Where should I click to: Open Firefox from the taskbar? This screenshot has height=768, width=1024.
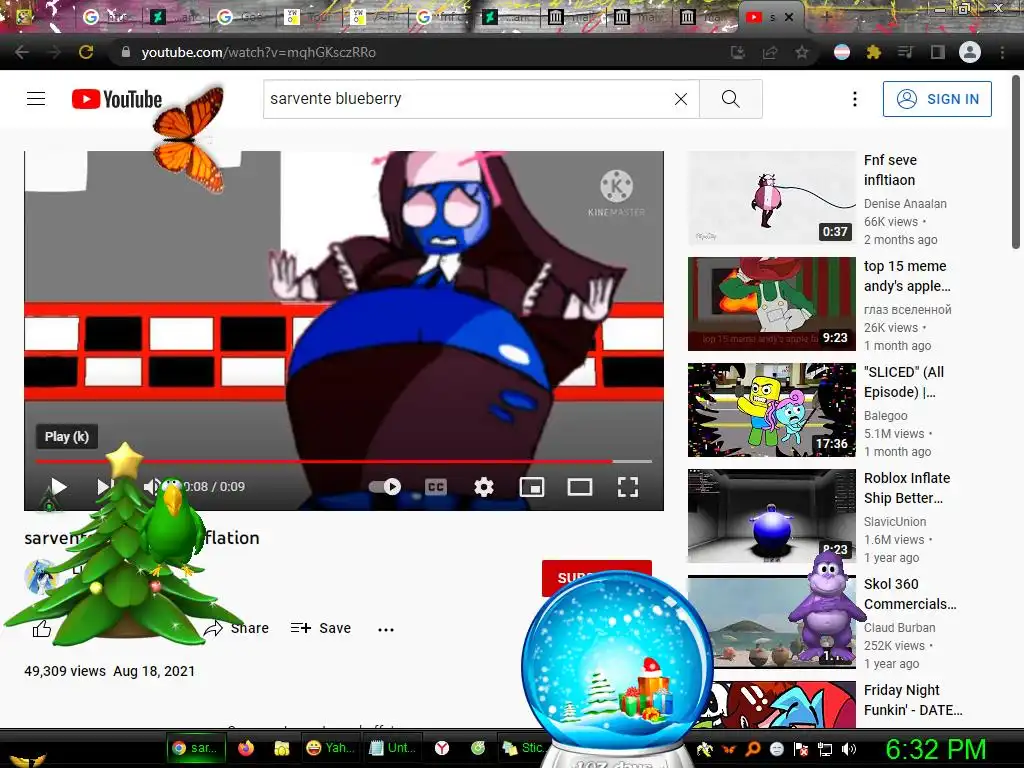[246, 748]
